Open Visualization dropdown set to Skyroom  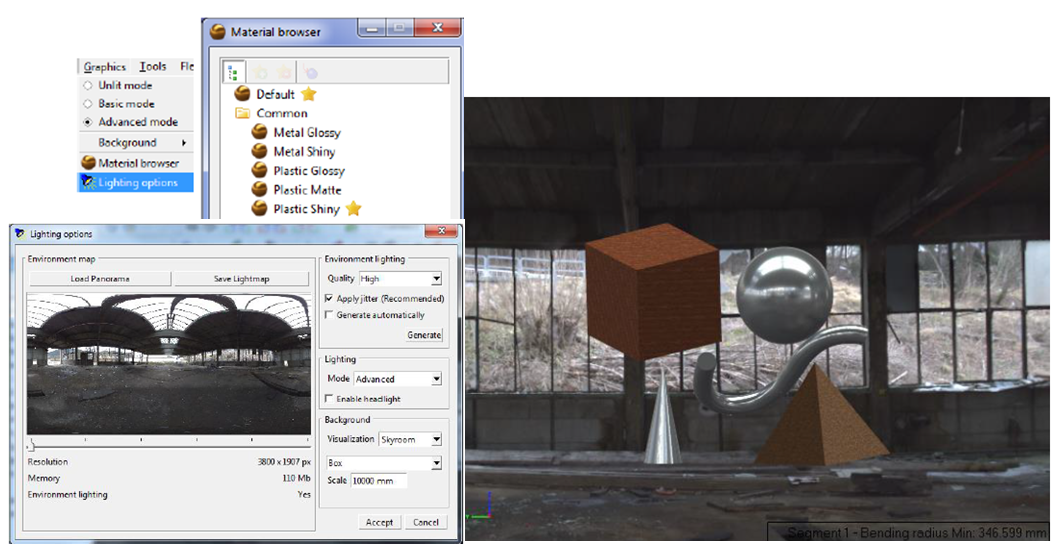point(410,439)
